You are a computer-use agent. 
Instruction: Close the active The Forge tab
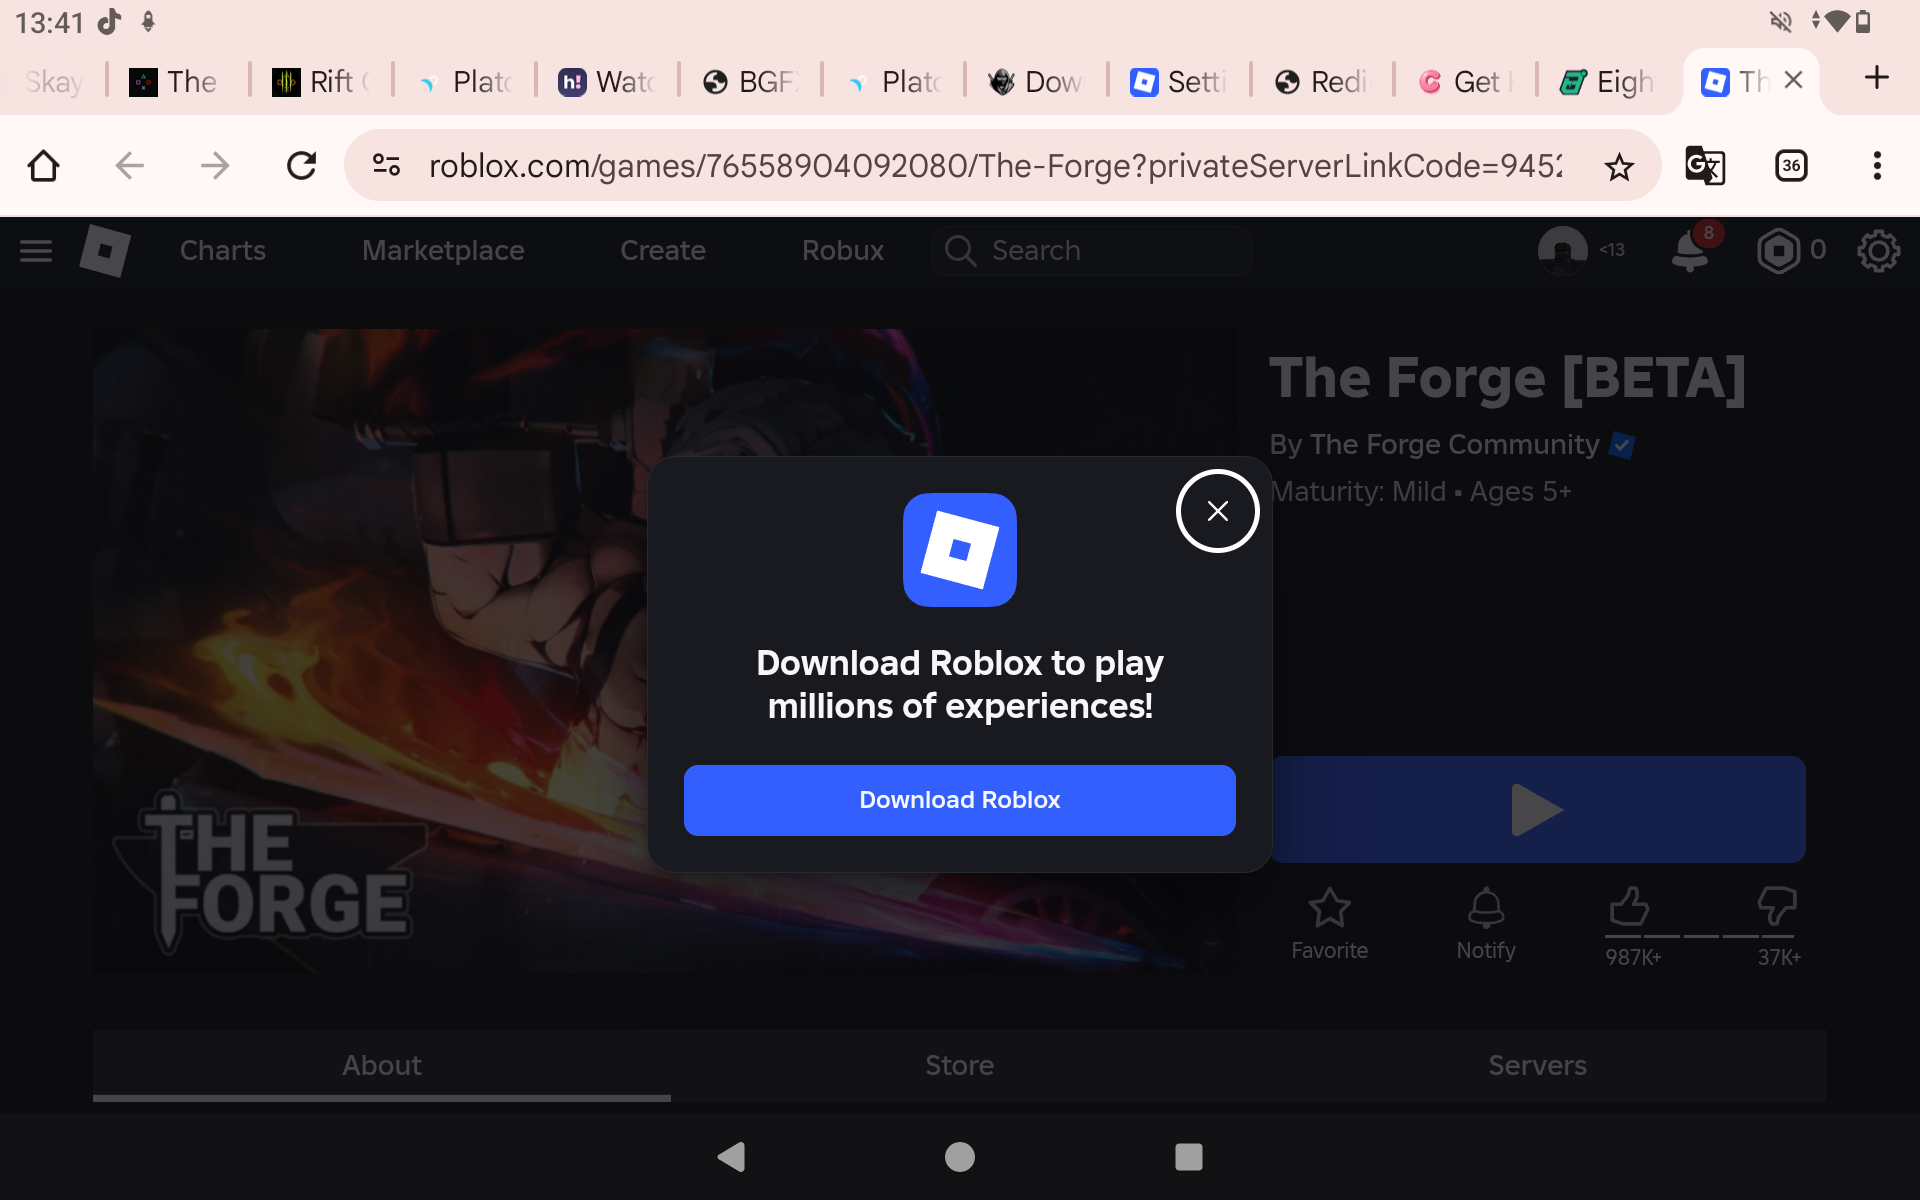click(x=1794, y=80)
